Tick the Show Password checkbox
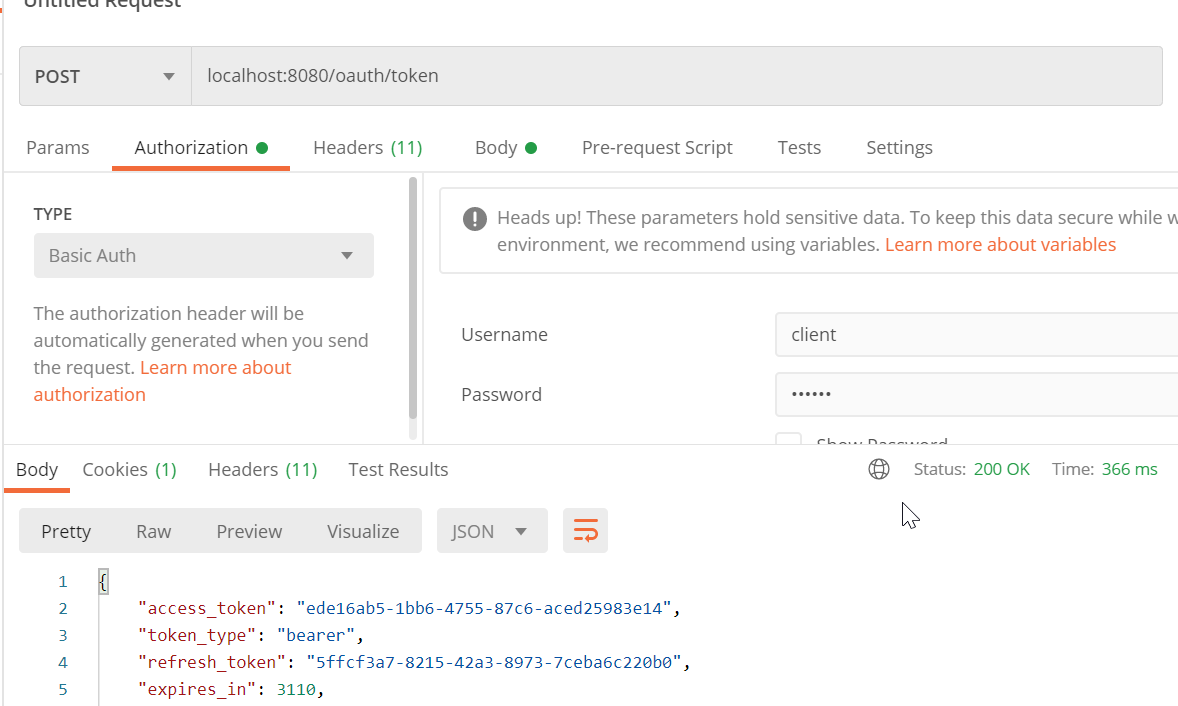Viewport: 1178px width, 706px height. (x=788, y=439)
